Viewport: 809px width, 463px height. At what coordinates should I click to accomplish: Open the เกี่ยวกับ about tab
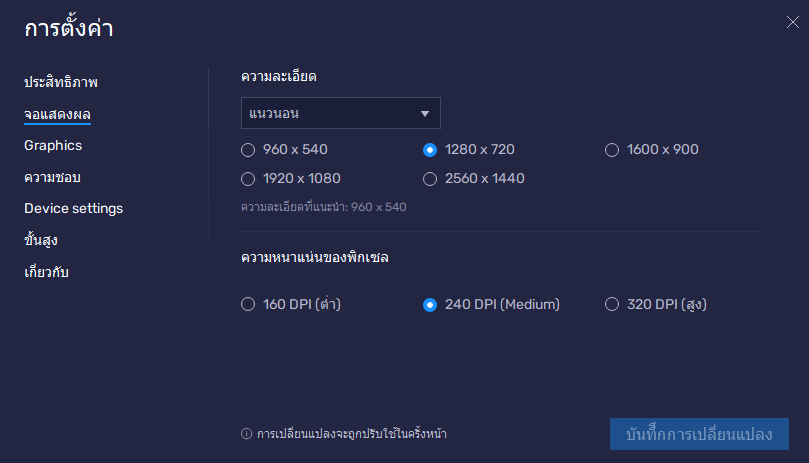(46, 272)
